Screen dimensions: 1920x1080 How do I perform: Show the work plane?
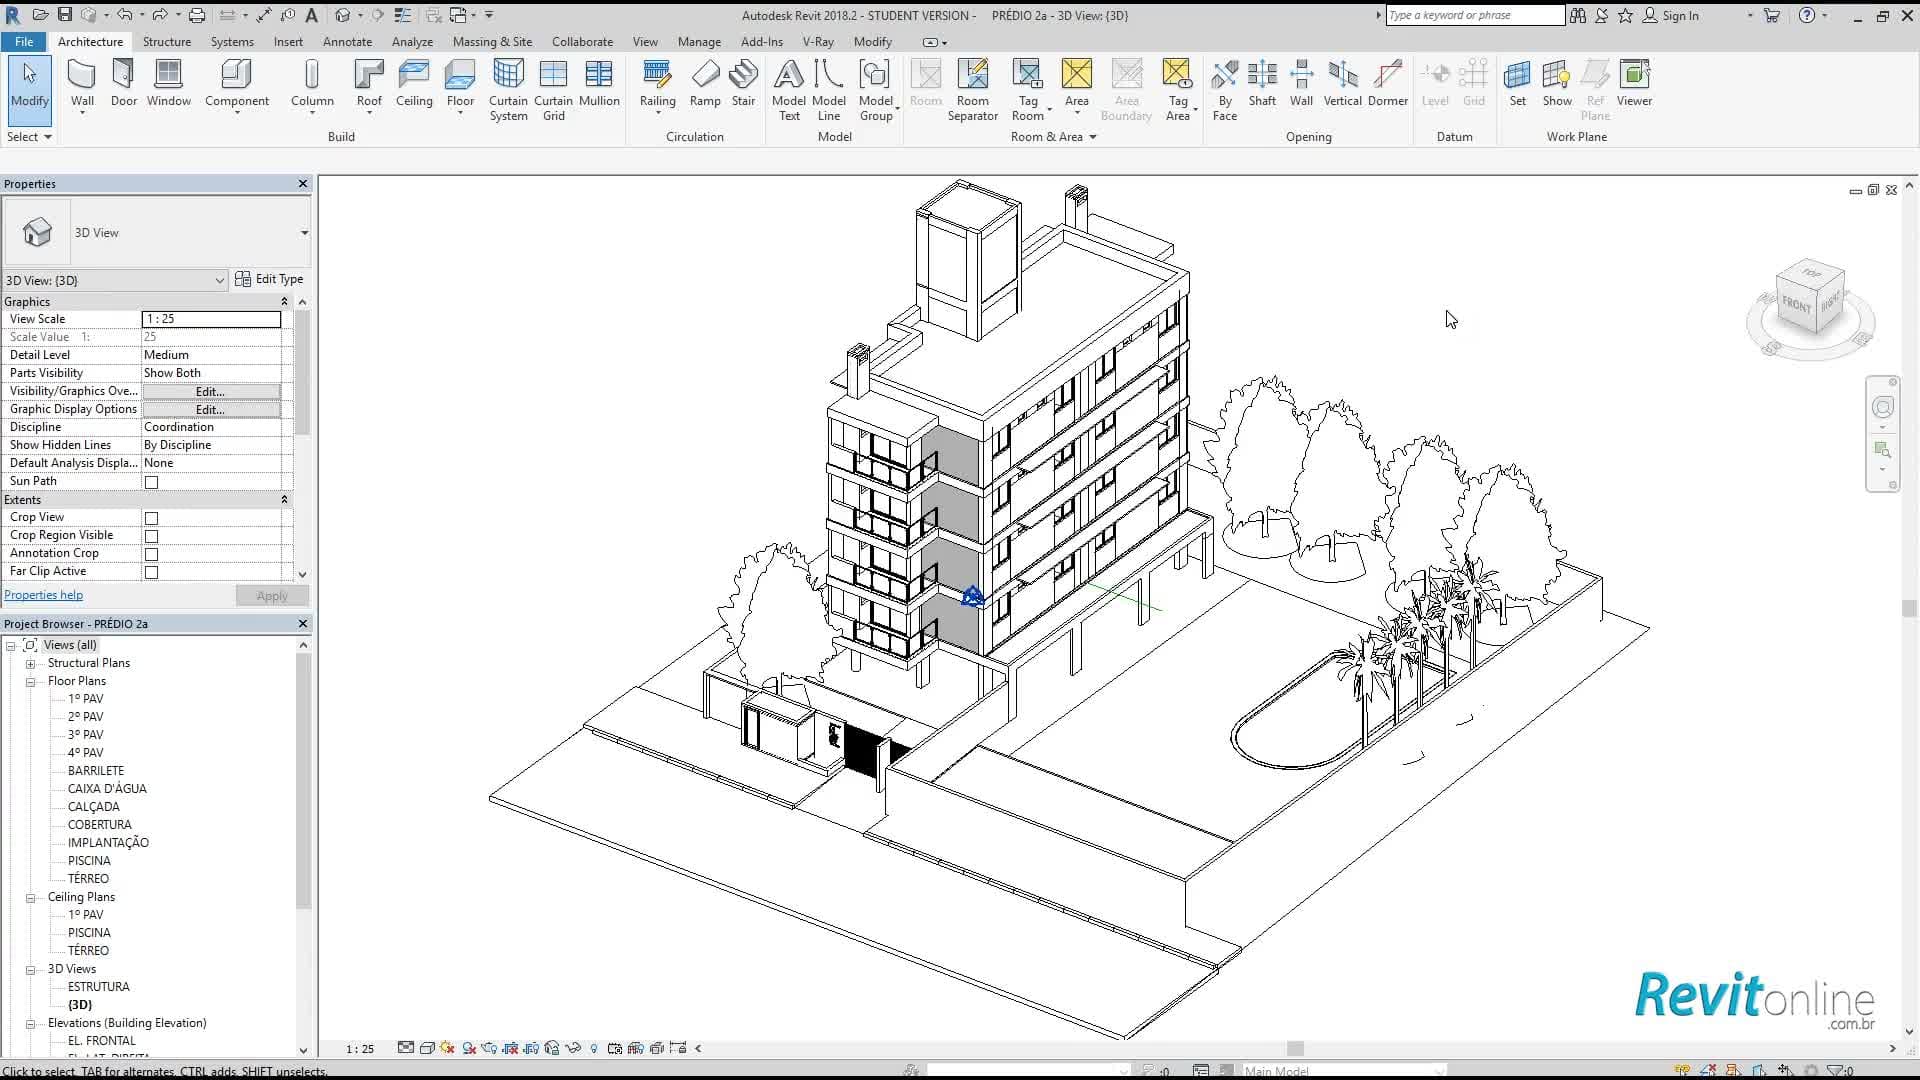pos(1557,84)
